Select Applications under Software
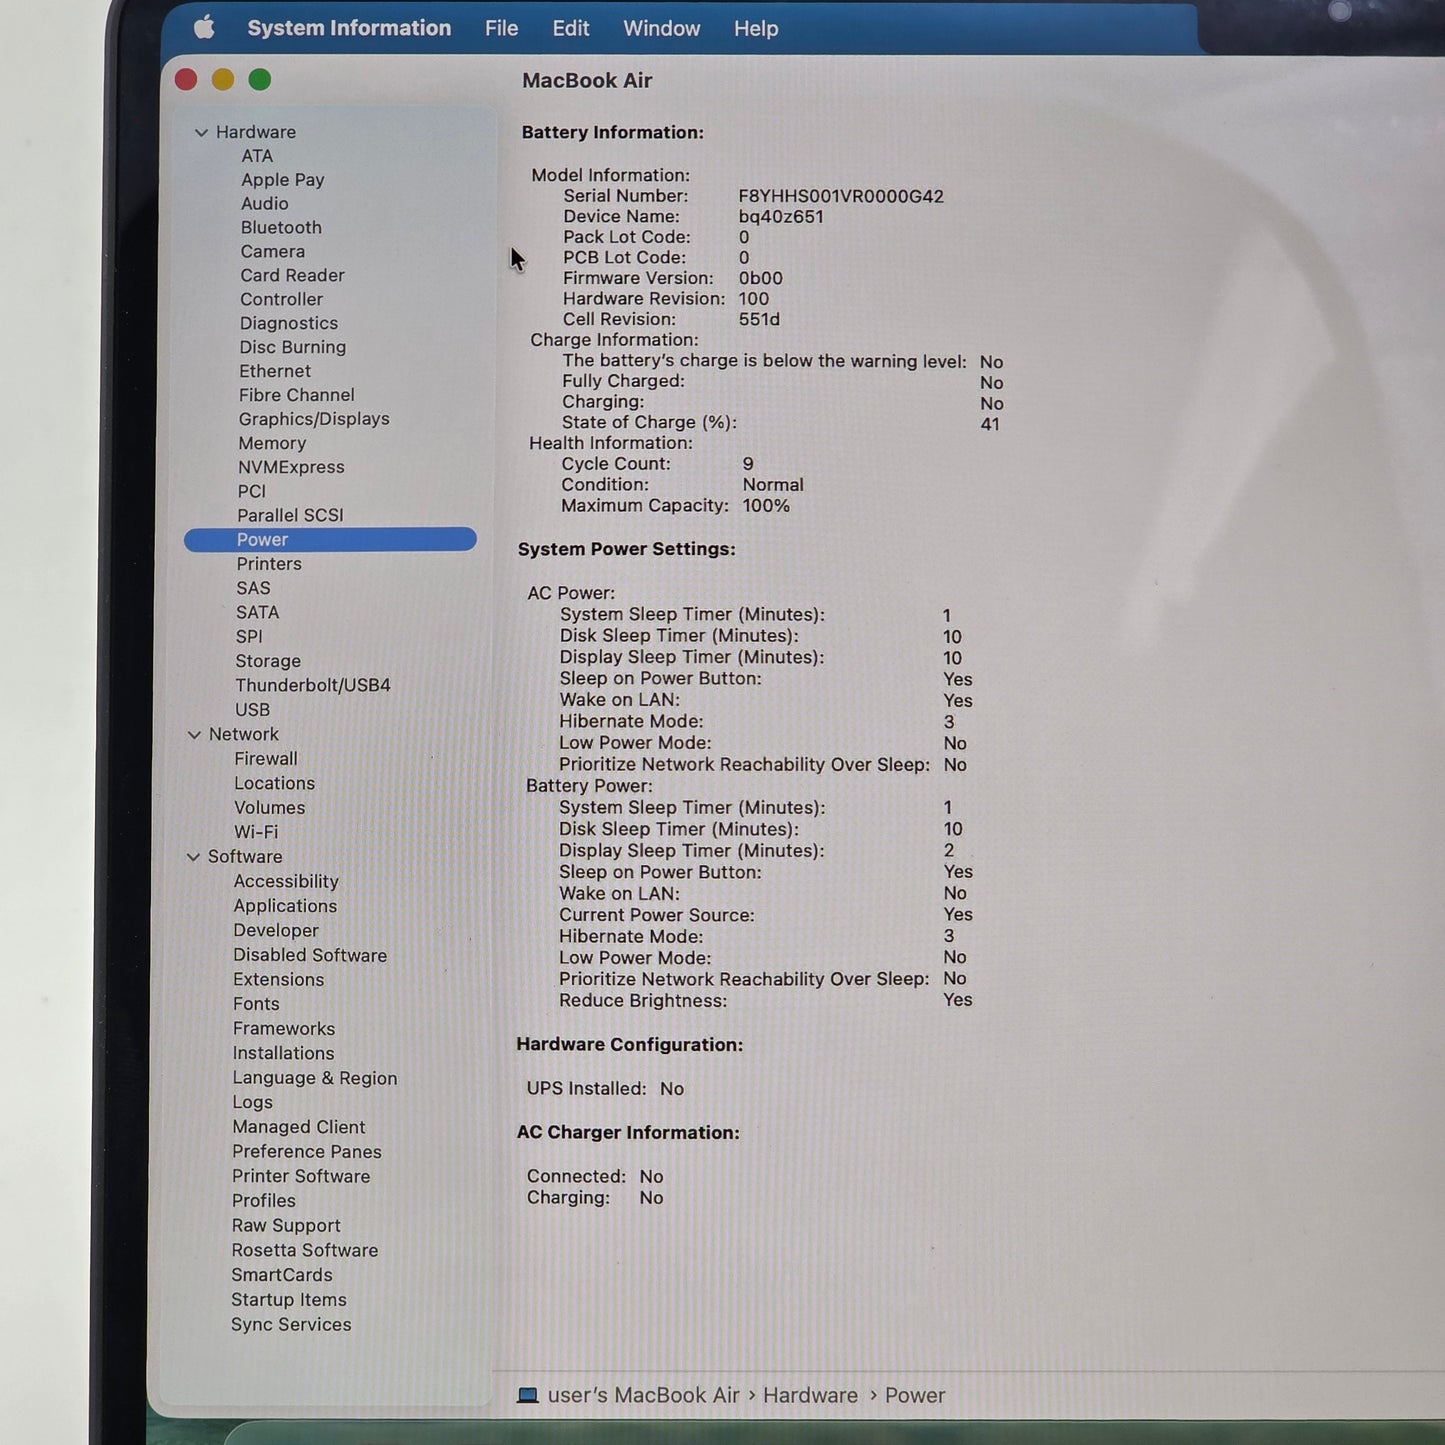This screenshot has width=1445, height=1445. pos(285,906)
